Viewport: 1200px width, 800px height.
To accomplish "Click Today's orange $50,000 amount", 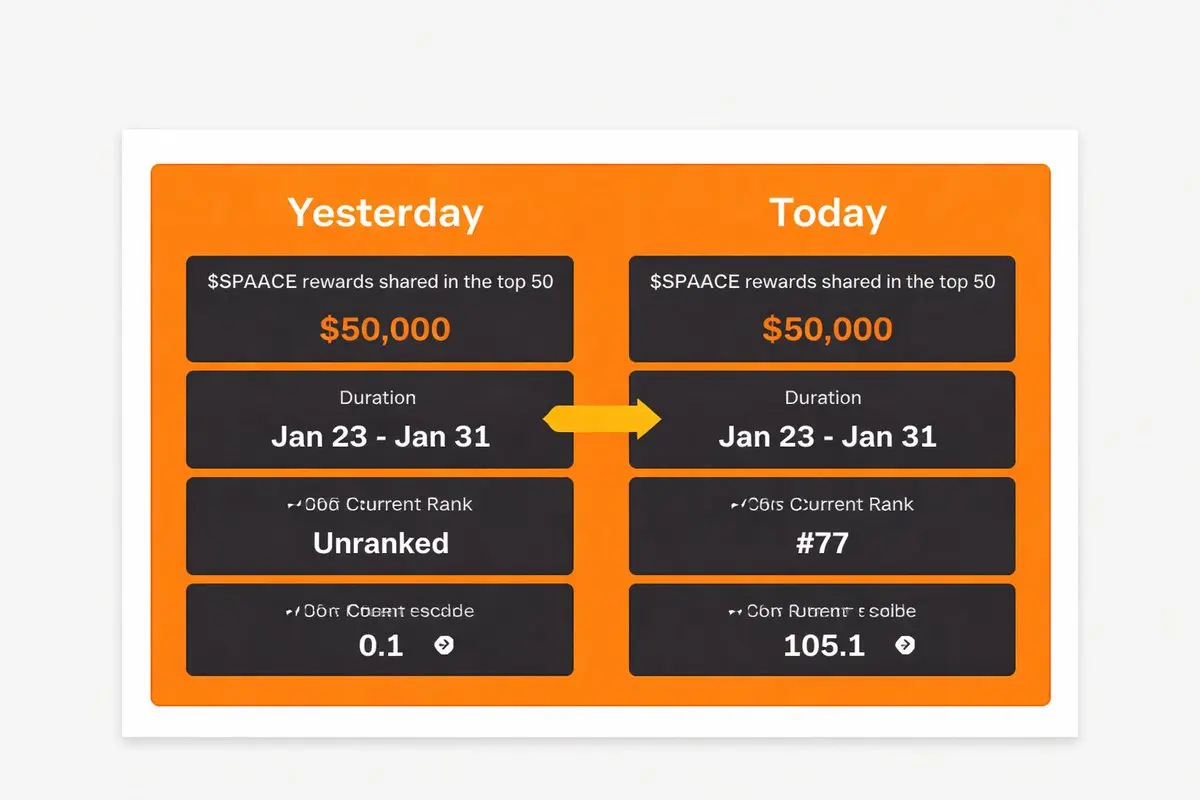I will (827, 329).
